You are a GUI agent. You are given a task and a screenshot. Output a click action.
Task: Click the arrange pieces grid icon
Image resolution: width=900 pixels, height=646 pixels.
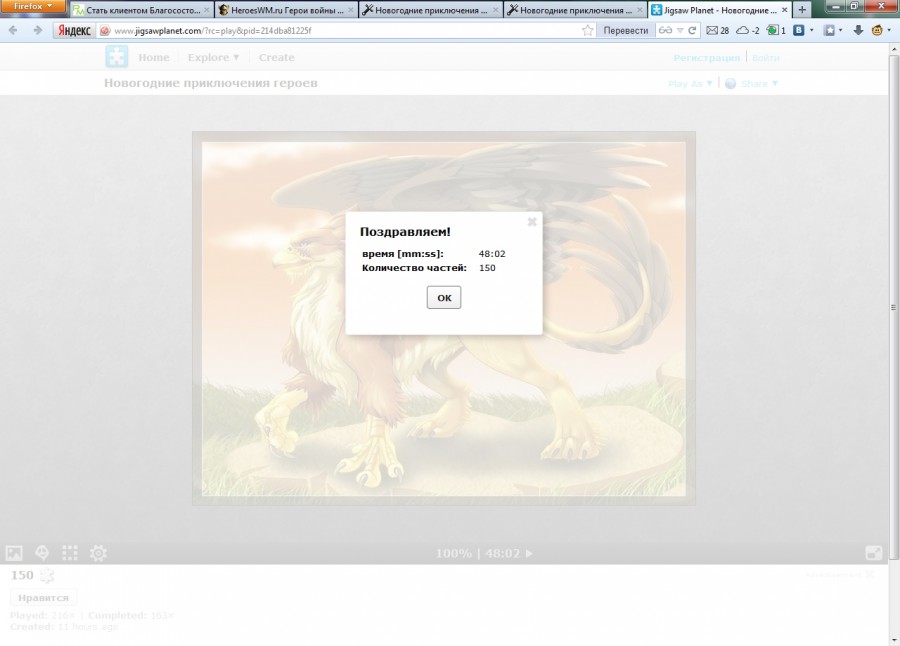point(70,553)
